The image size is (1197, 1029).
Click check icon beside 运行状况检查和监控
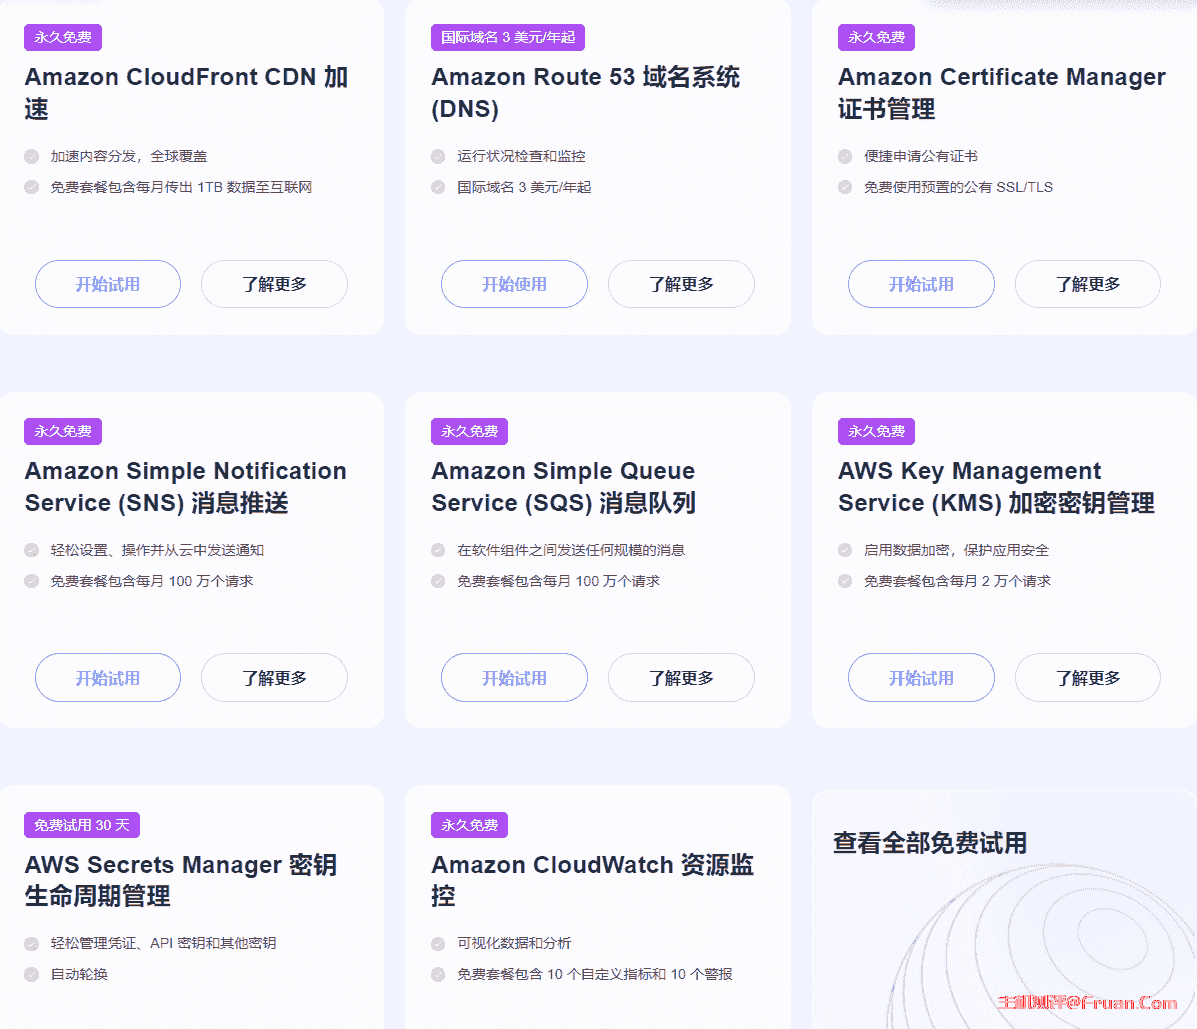pyautogui.click(x=438, y=156)
